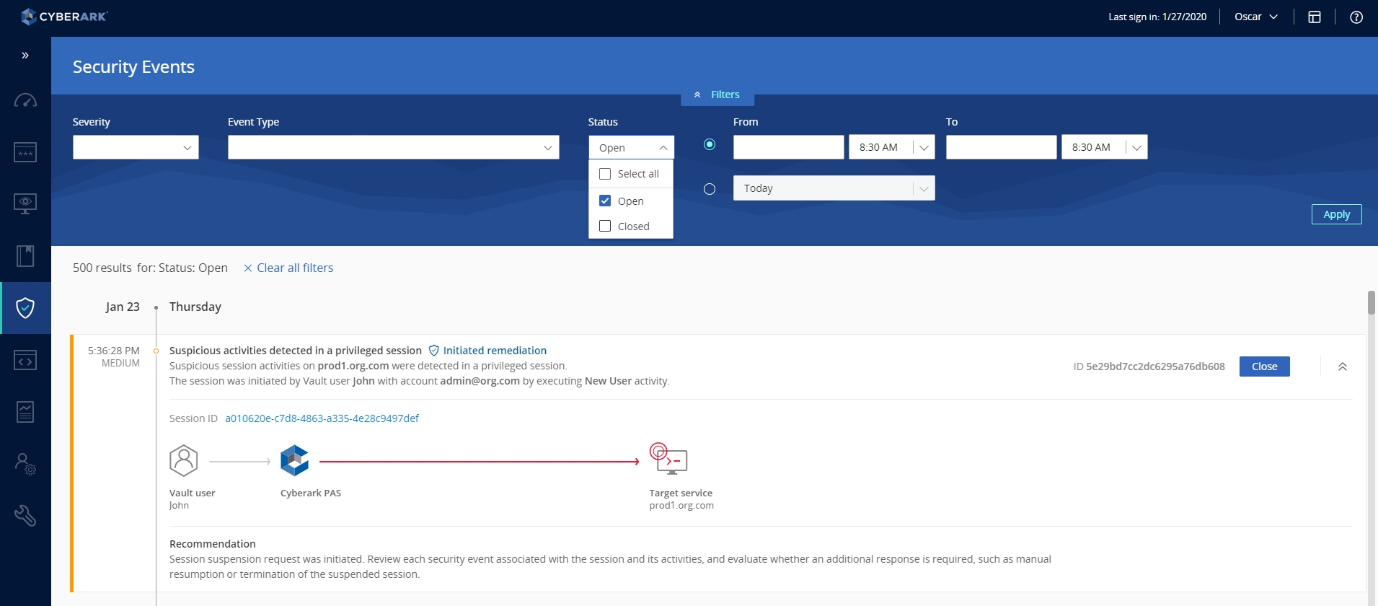
Task: Select the Today preset radio button
Action: (710, 188)
